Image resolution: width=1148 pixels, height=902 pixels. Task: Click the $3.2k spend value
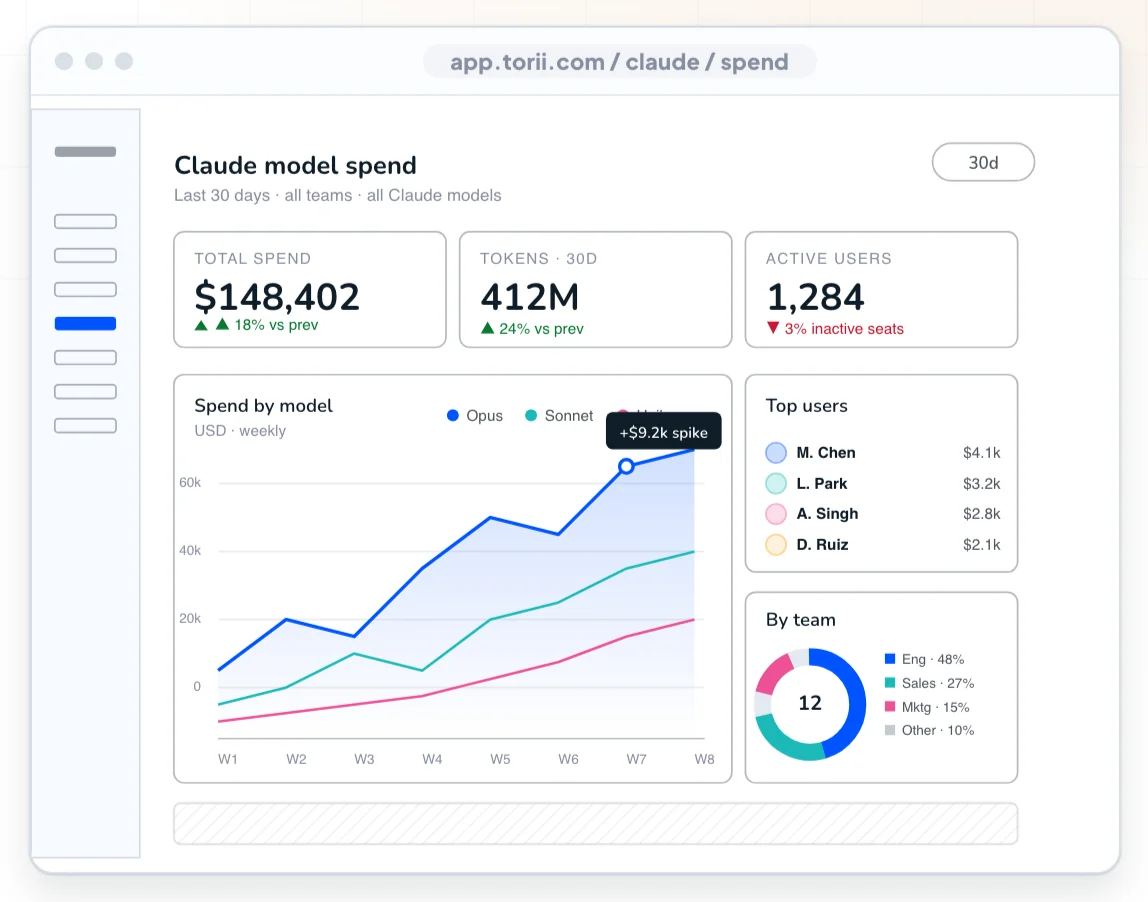[981, 483]
